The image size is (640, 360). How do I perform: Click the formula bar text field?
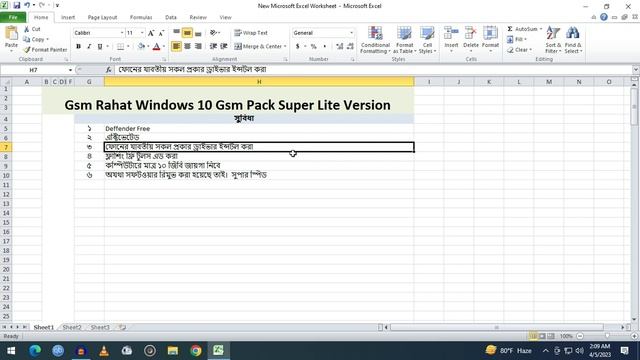373,70
